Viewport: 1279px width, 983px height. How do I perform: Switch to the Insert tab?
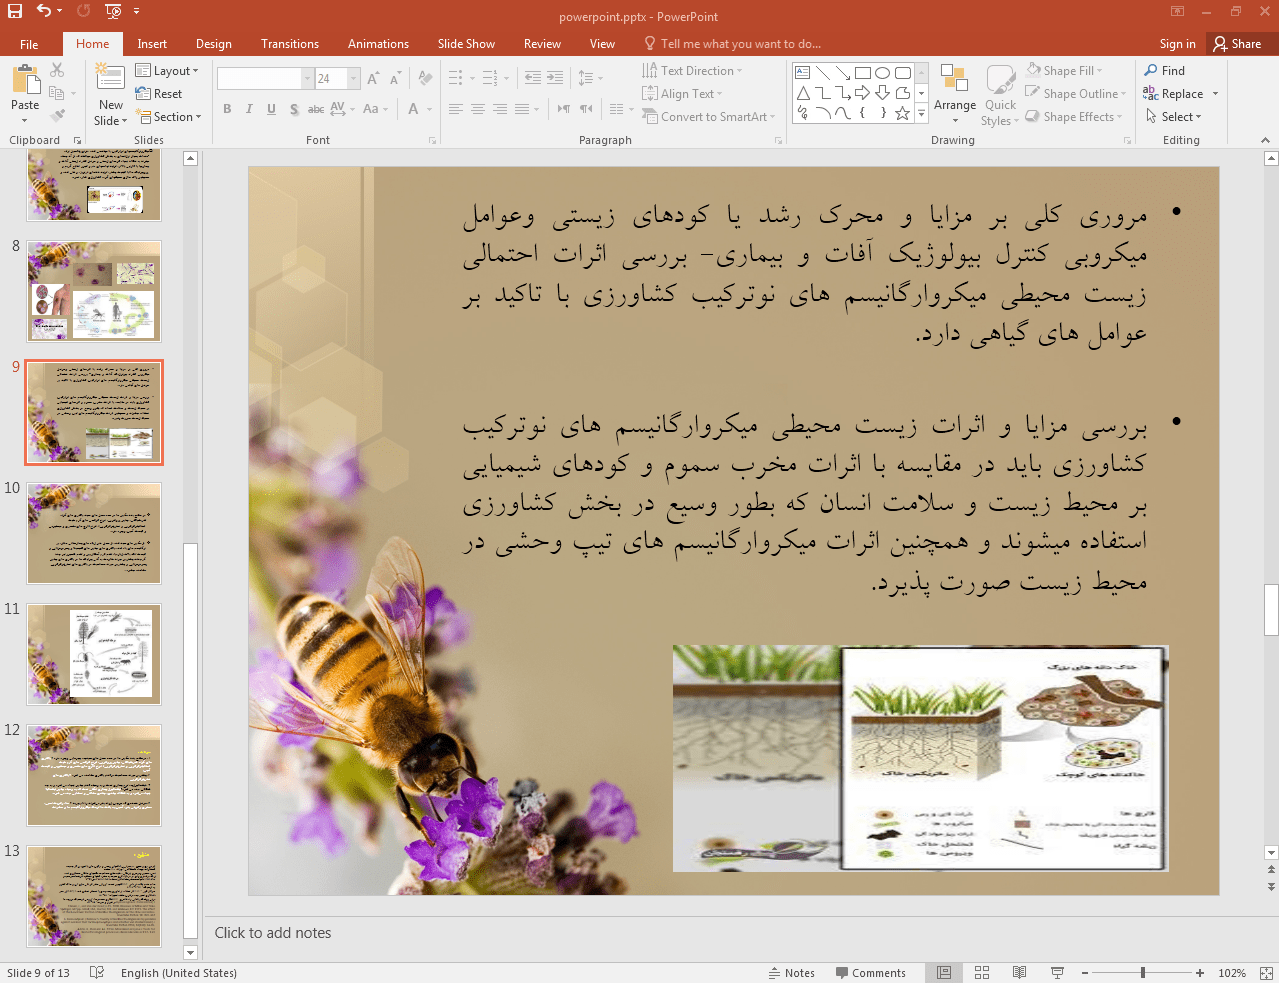(x=152, y=44)
